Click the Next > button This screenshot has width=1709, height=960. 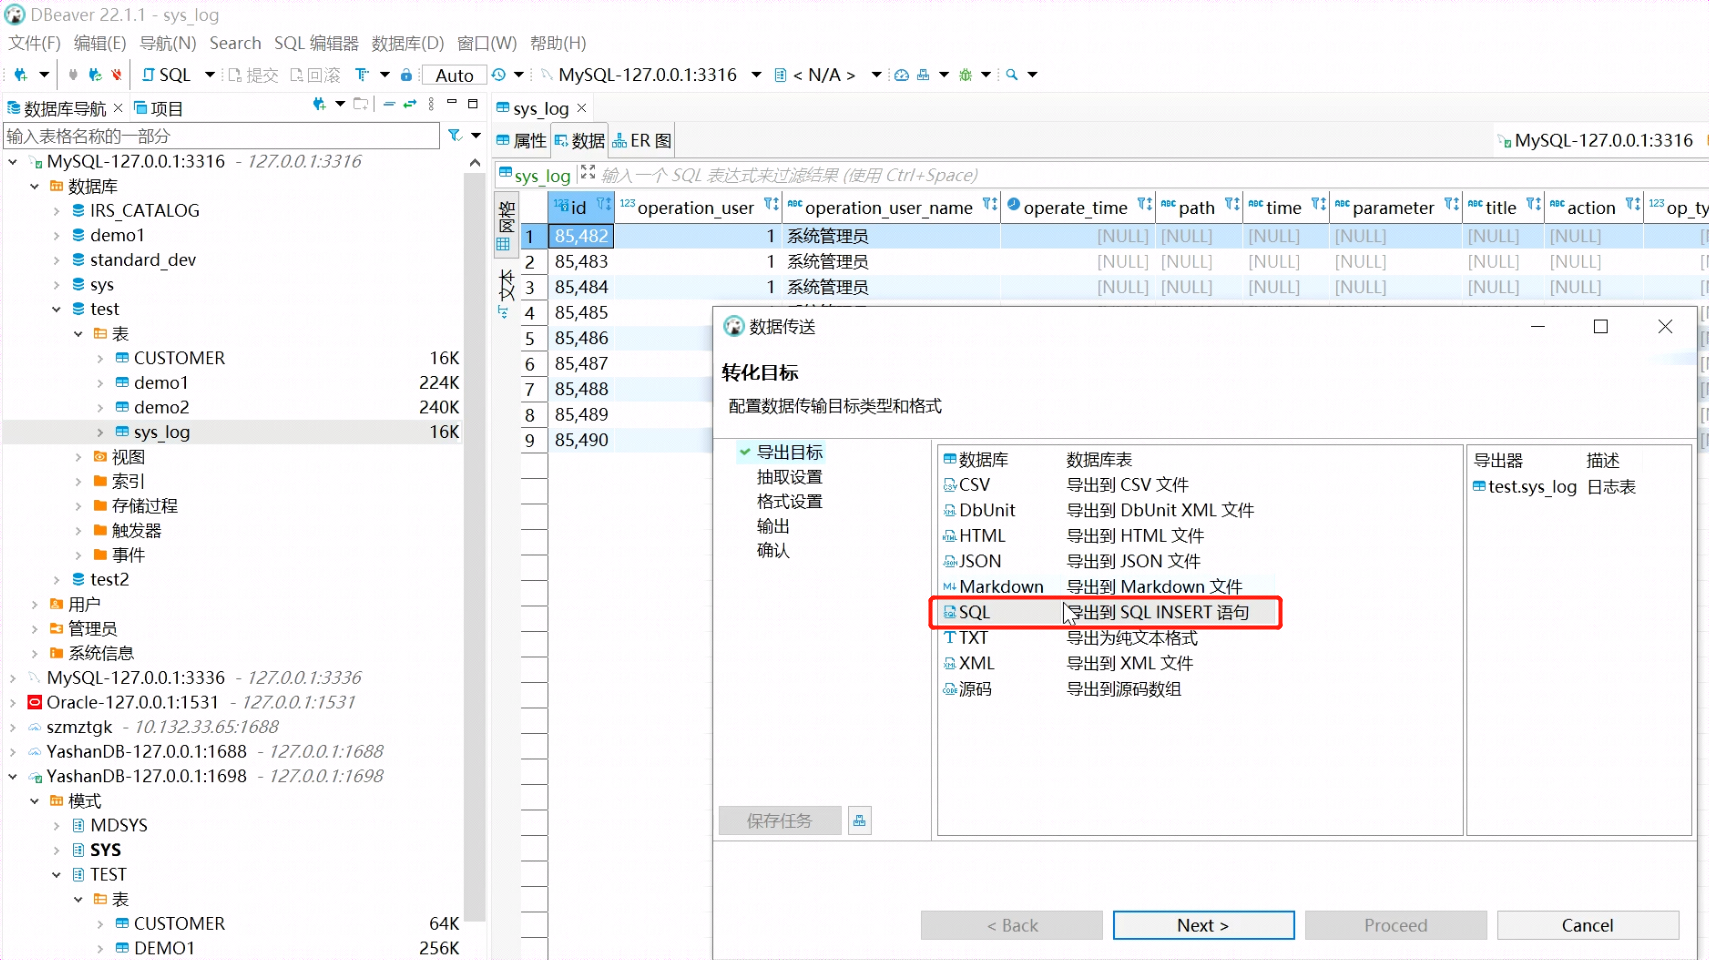click(x=1203, y=925)
